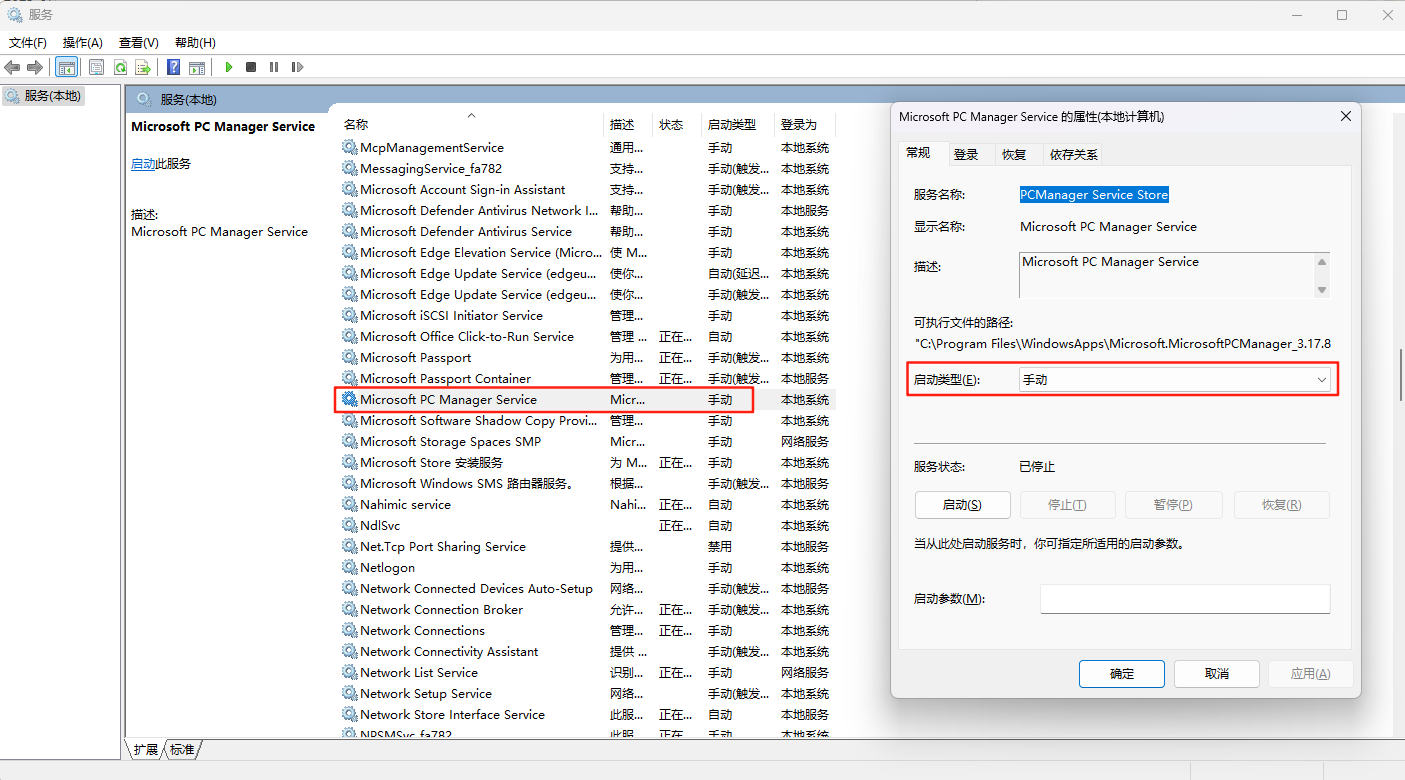Select Microsoft Store 安装服务 row
This screenshot has width=1405, height=780.
coord(587,462)
